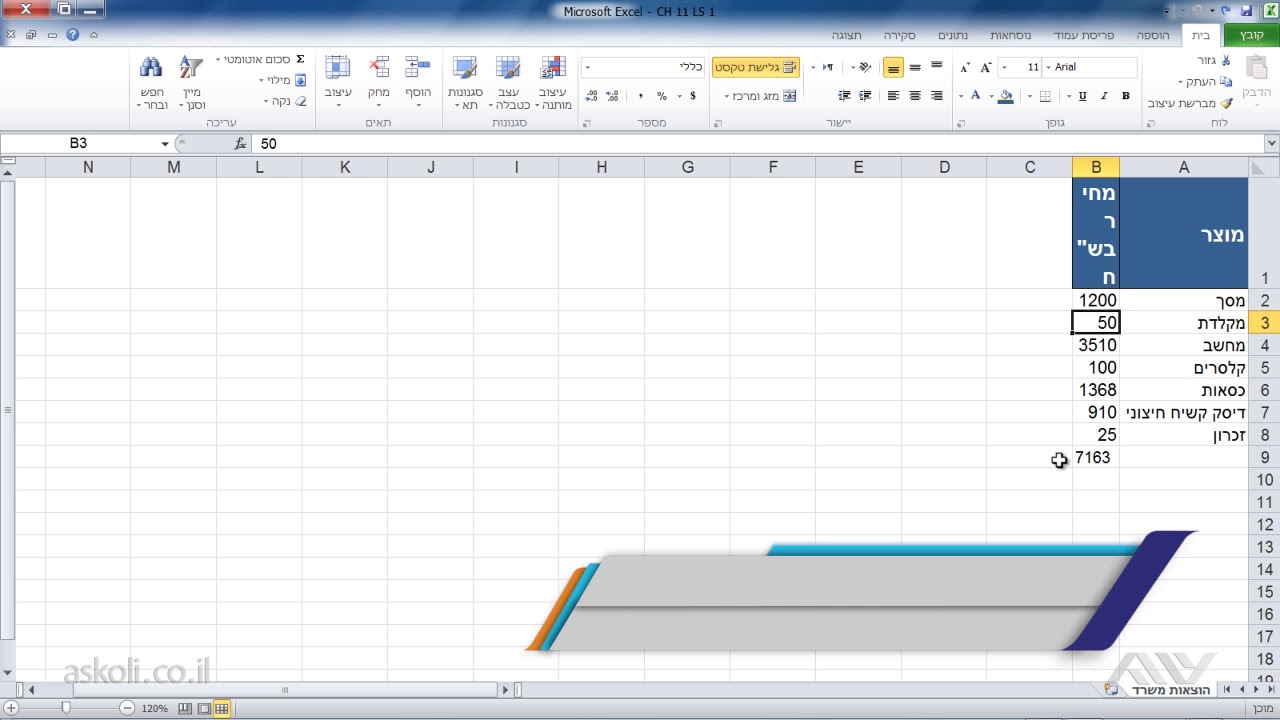Click the Decrease Indent icon
The height and width of the screenshot is (720, 1280).
[865, 96]
